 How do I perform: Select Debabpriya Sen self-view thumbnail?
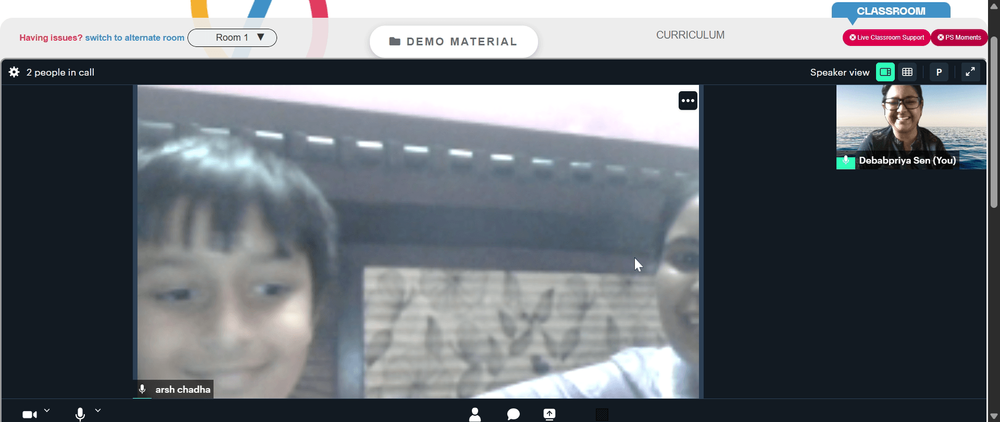point(911,126)
